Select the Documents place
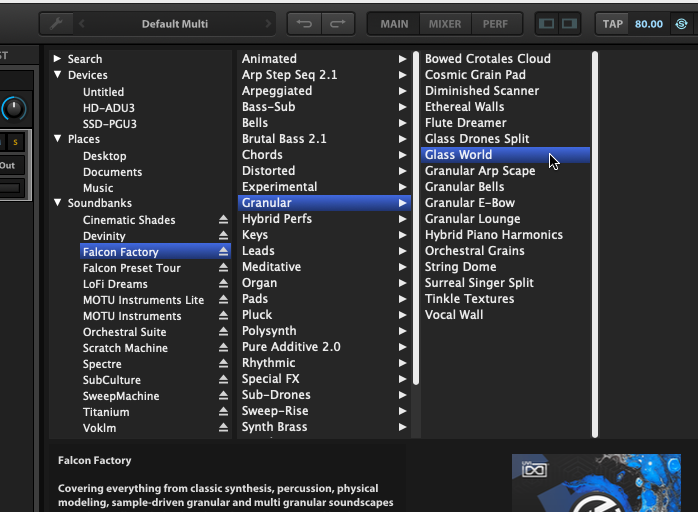Screen dimensions: 698x512 tap(112, 172)
